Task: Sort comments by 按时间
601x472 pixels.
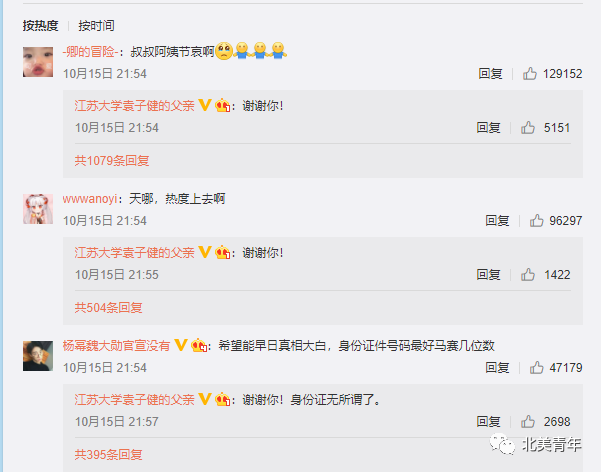Action: (x=96, y=26)
